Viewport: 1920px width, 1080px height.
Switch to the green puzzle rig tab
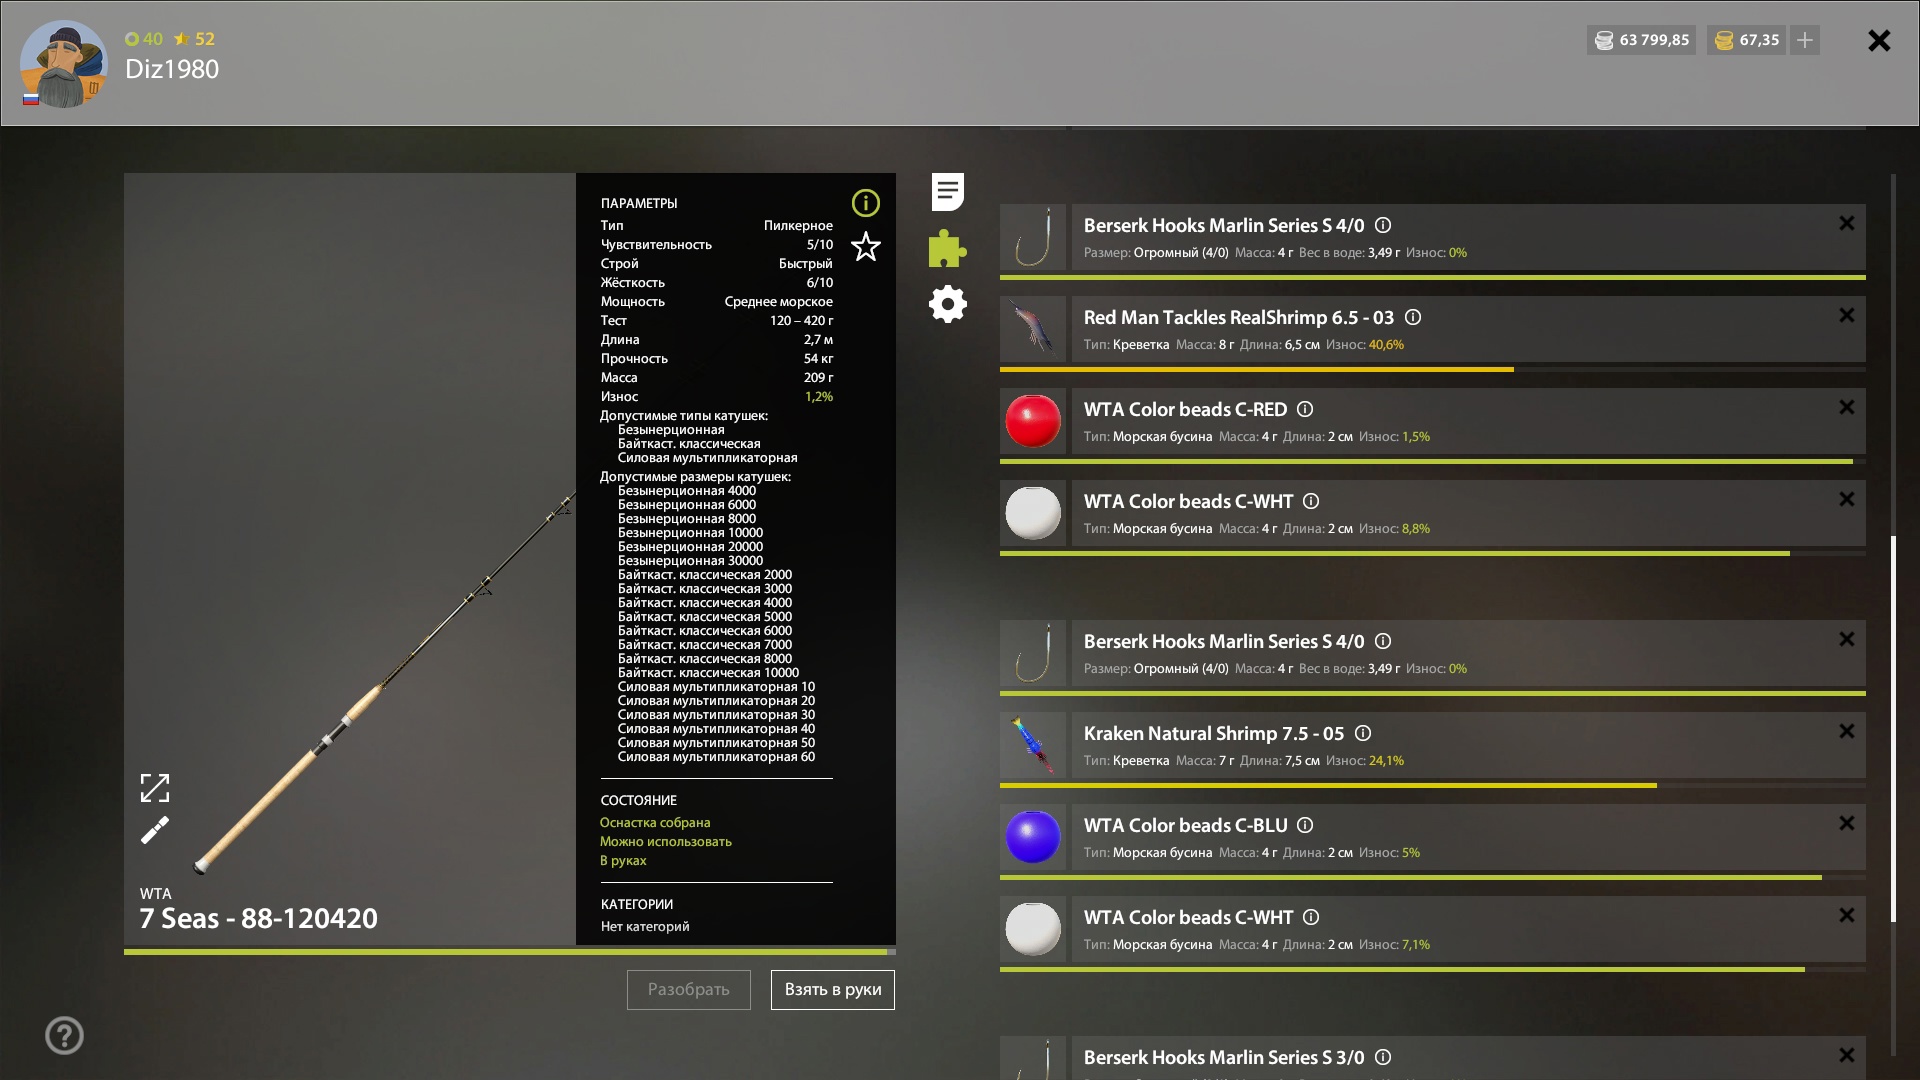[947, 248]
